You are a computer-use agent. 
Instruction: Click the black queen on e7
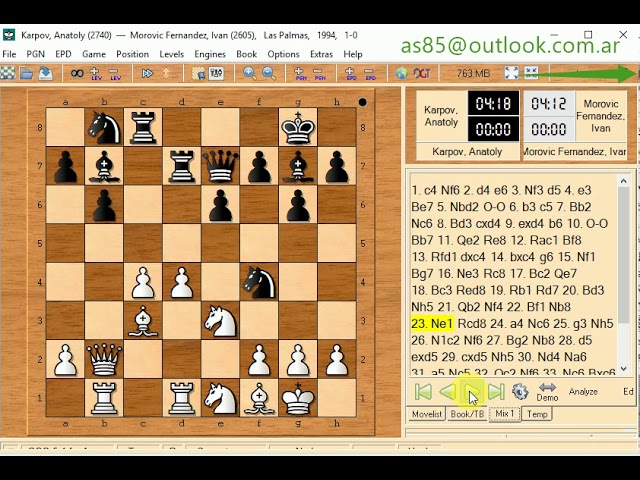[x=220, y=166]
